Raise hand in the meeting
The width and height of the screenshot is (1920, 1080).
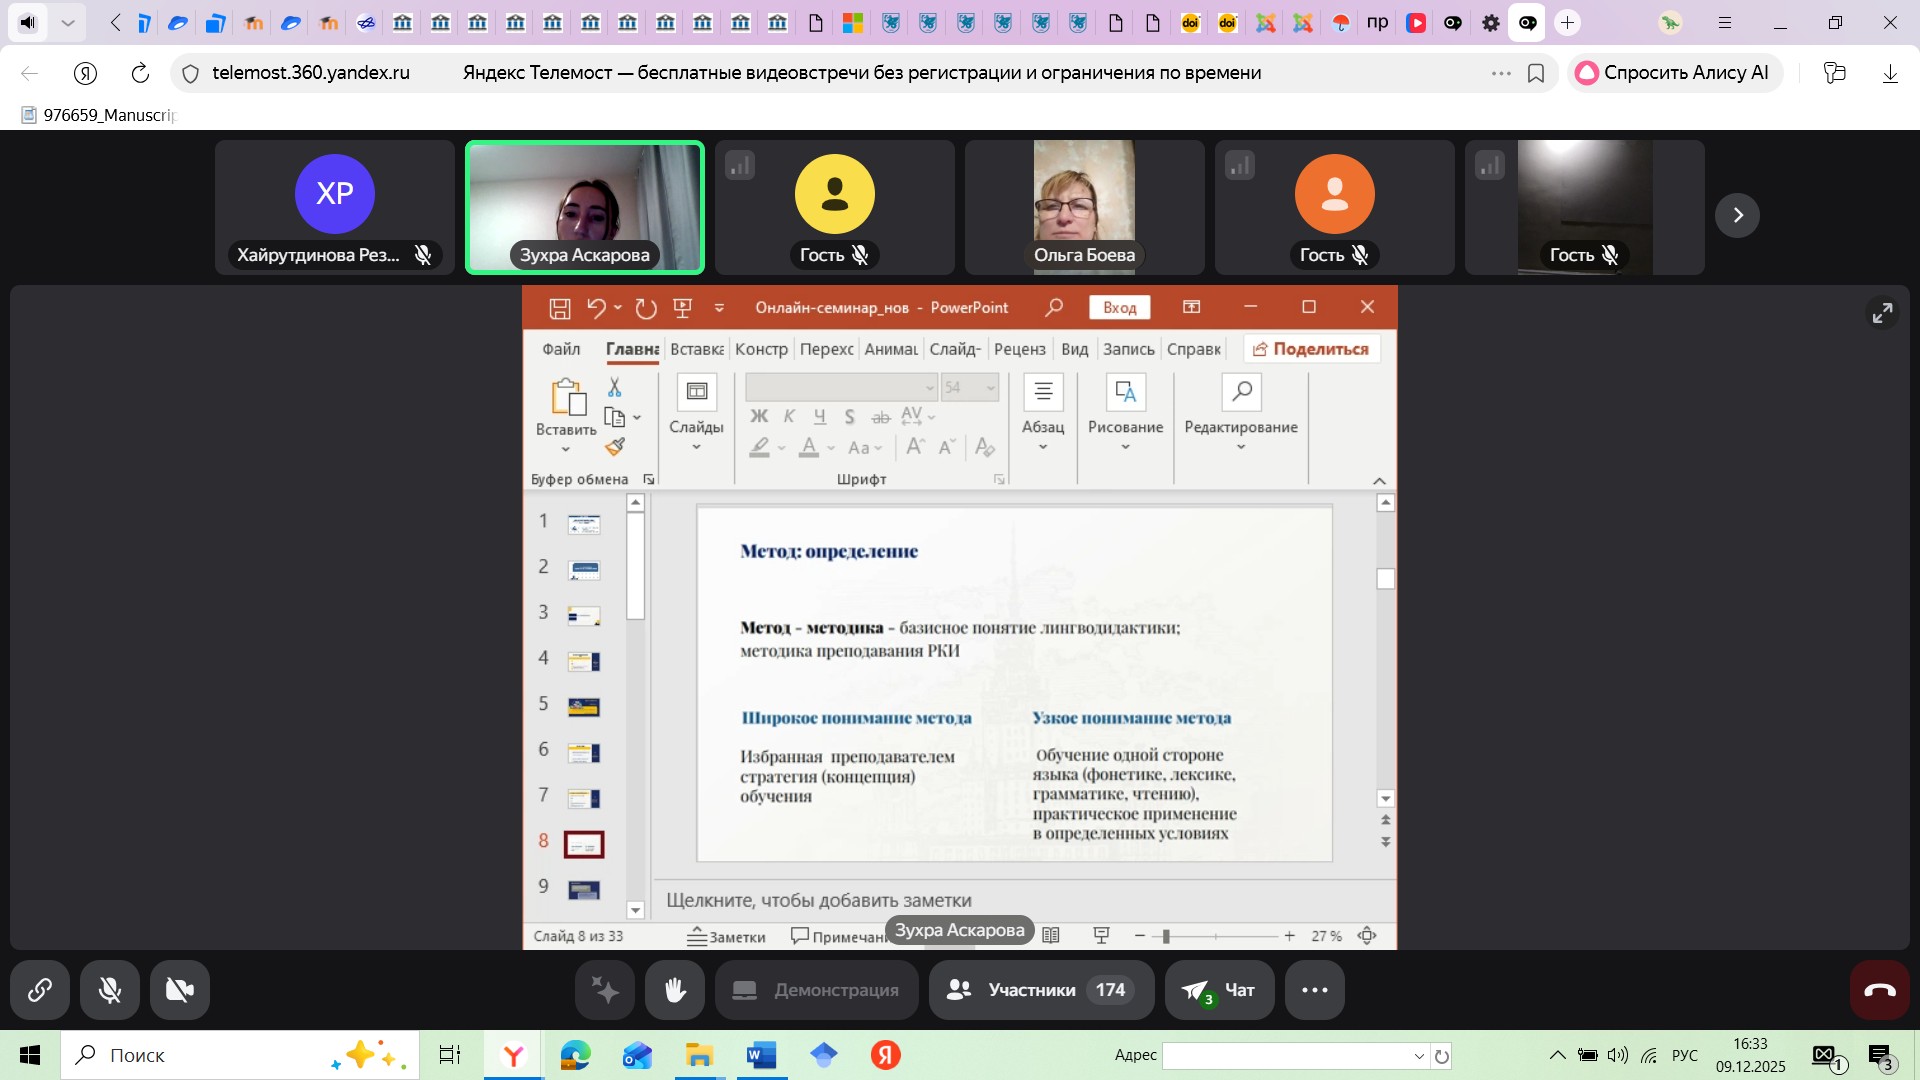[x=675, y=990]
